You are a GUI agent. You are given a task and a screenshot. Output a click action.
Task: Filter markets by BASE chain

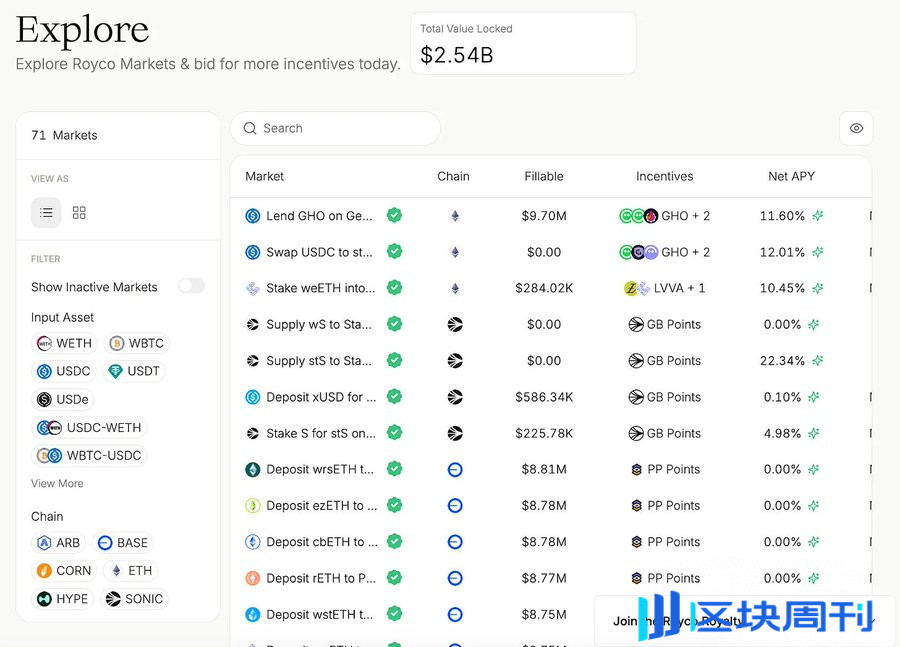pos(123,543)
